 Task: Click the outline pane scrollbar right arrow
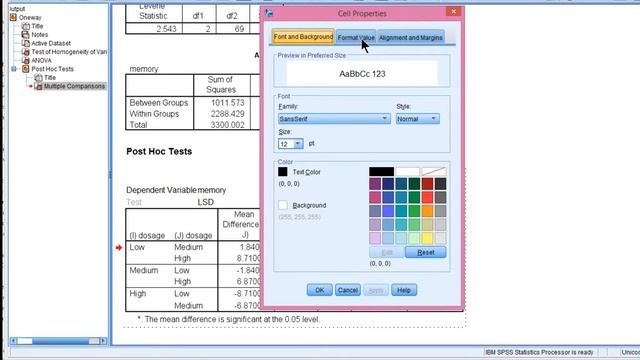(103, 341)
